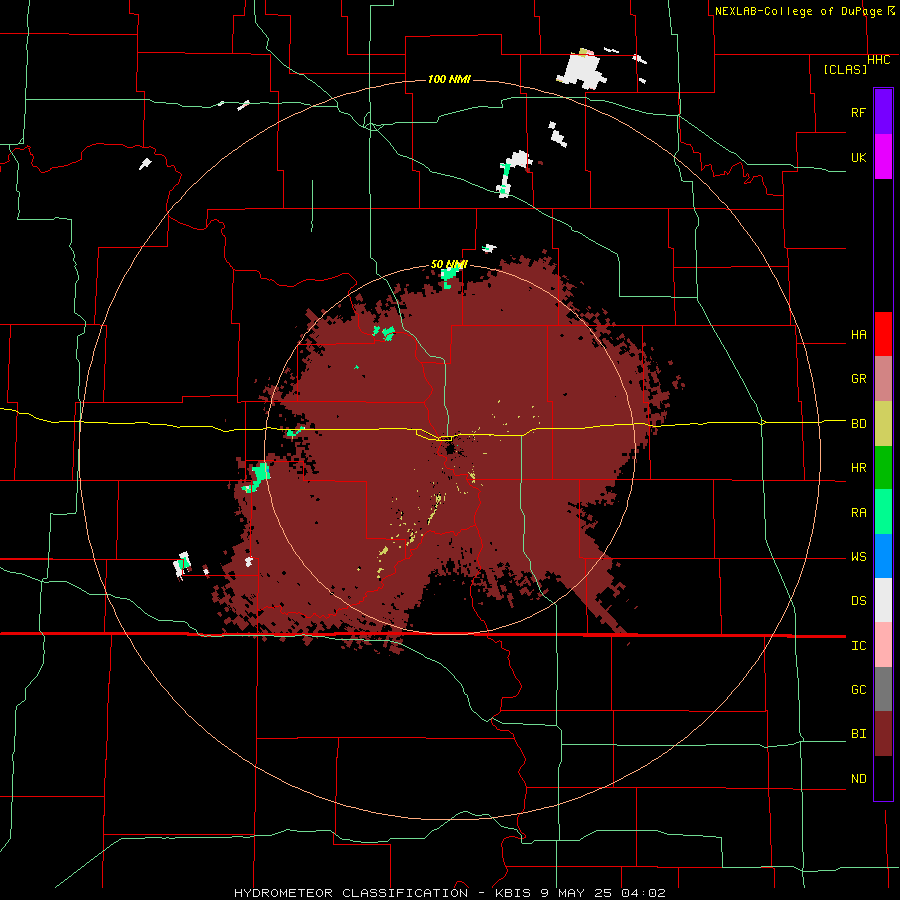The image size is (900, 900).
Task: Click the HA legend label text
Action: [x=858, y=335]
